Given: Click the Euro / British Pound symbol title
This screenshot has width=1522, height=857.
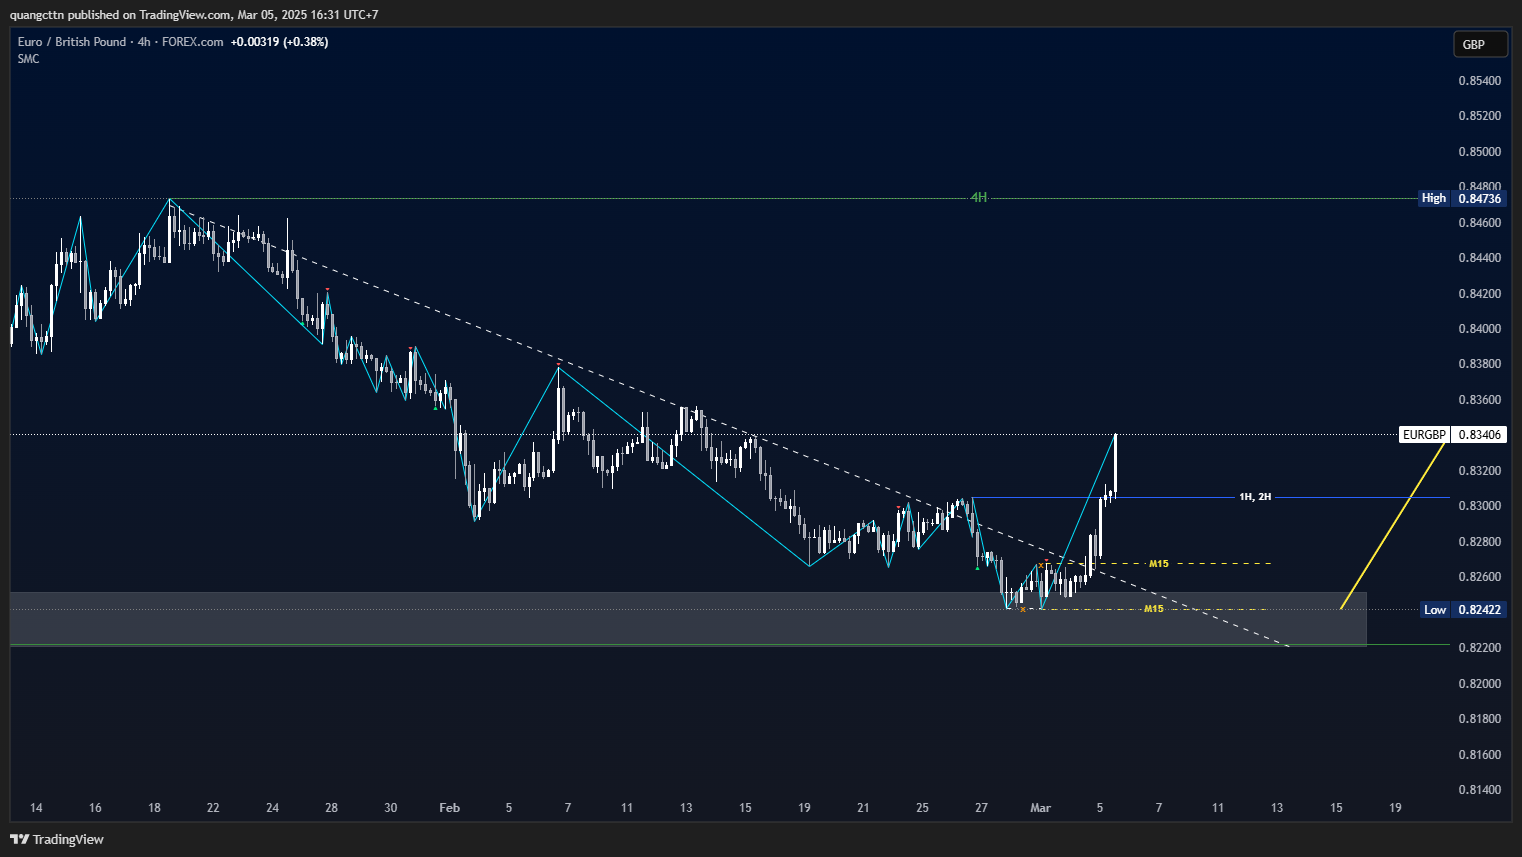Looking at the screenshot, I should 72,42.
